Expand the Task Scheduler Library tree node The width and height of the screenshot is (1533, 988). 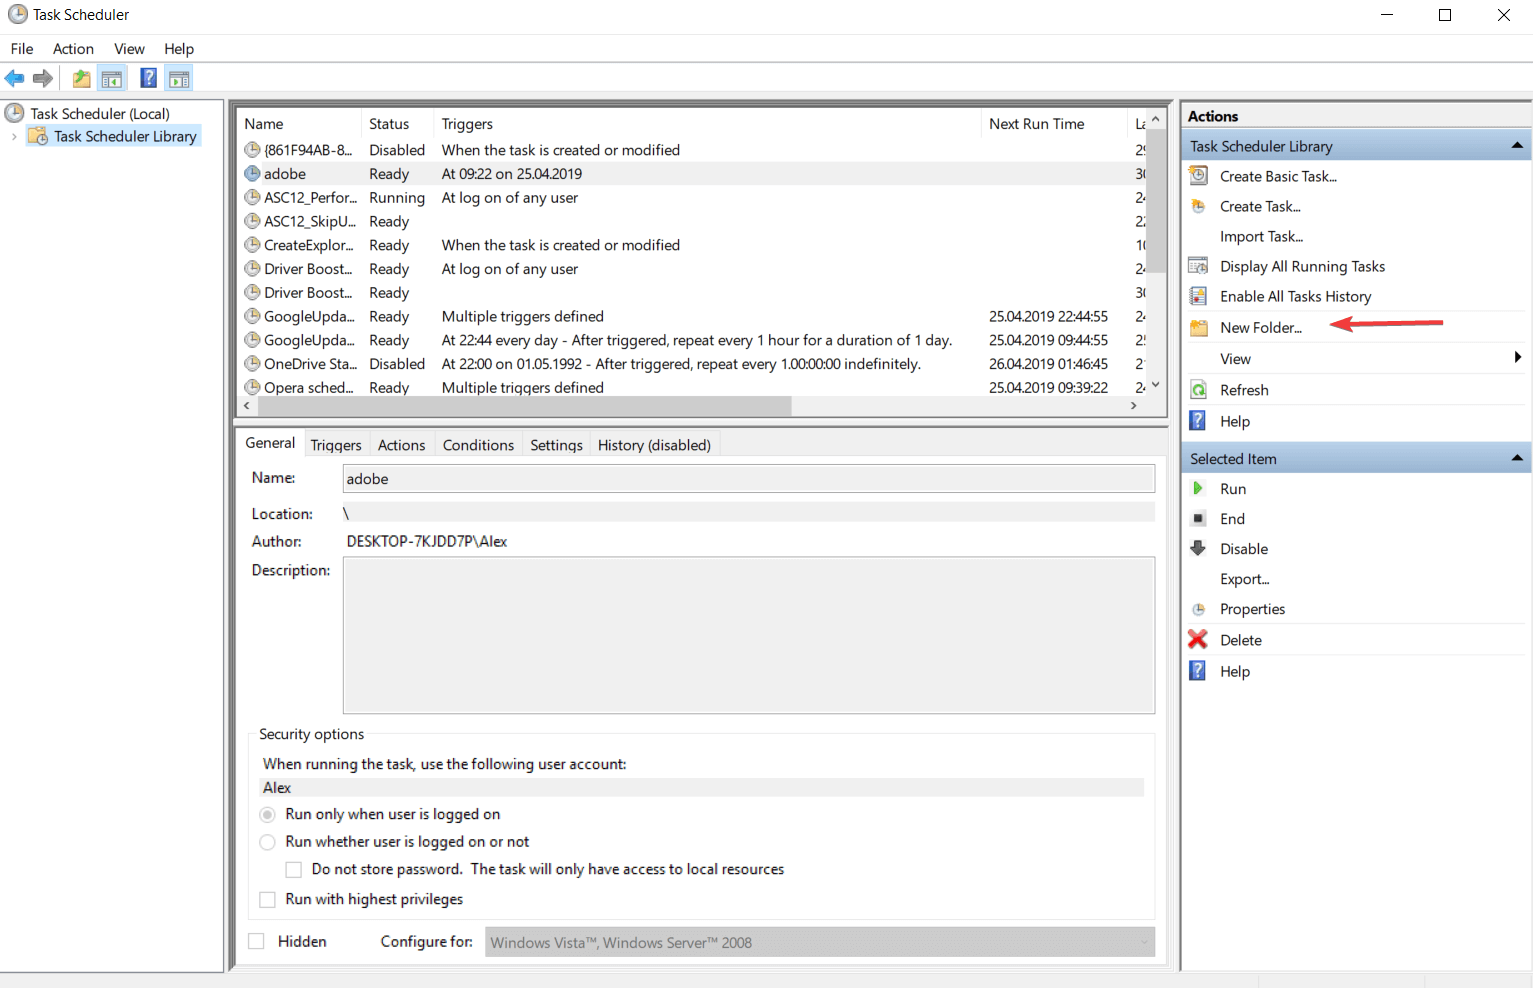[x=14, y=137]
